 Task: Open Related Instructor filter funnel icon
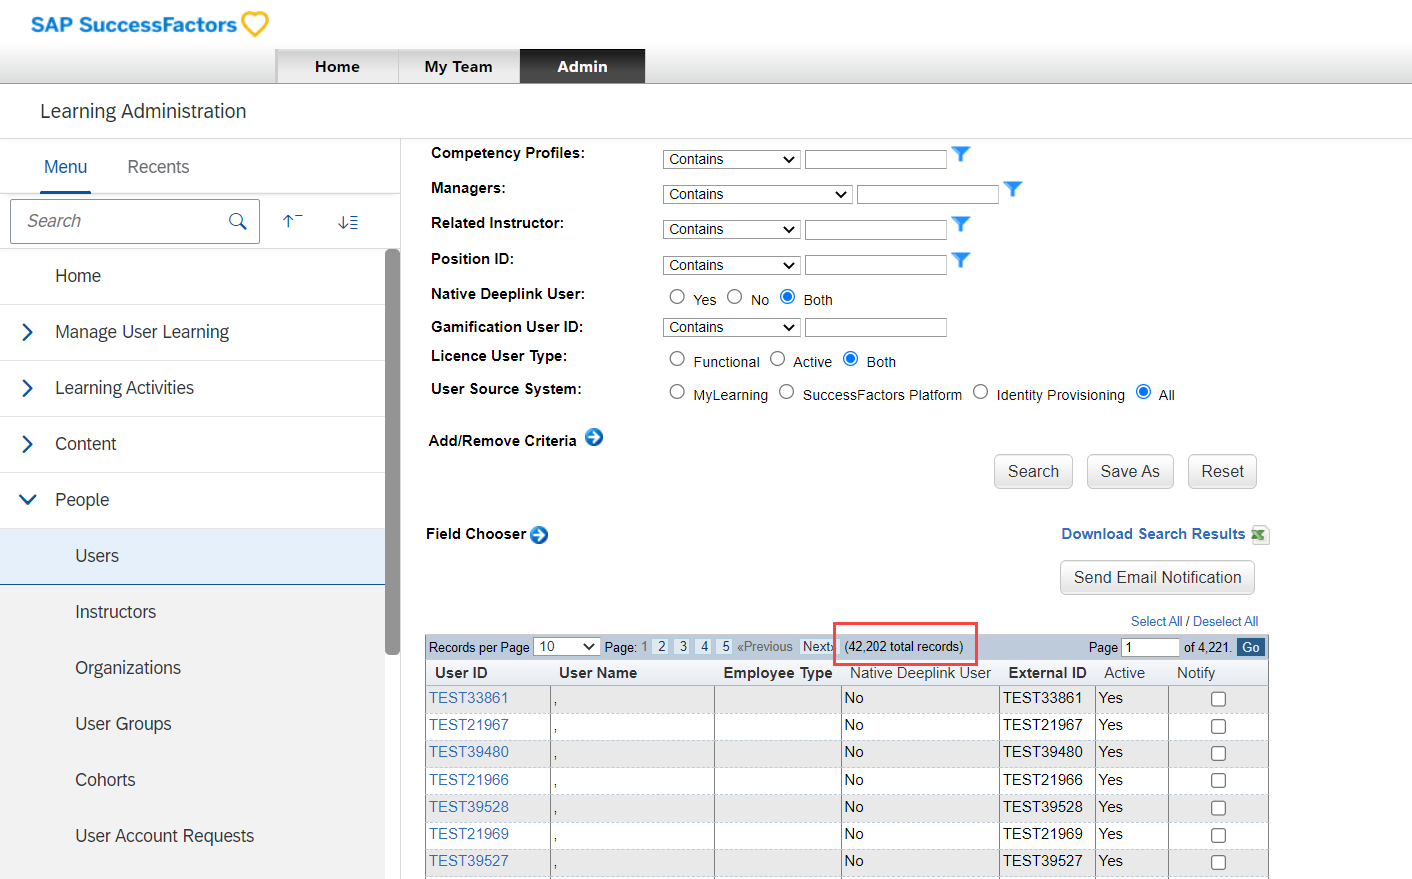[961, 224]
